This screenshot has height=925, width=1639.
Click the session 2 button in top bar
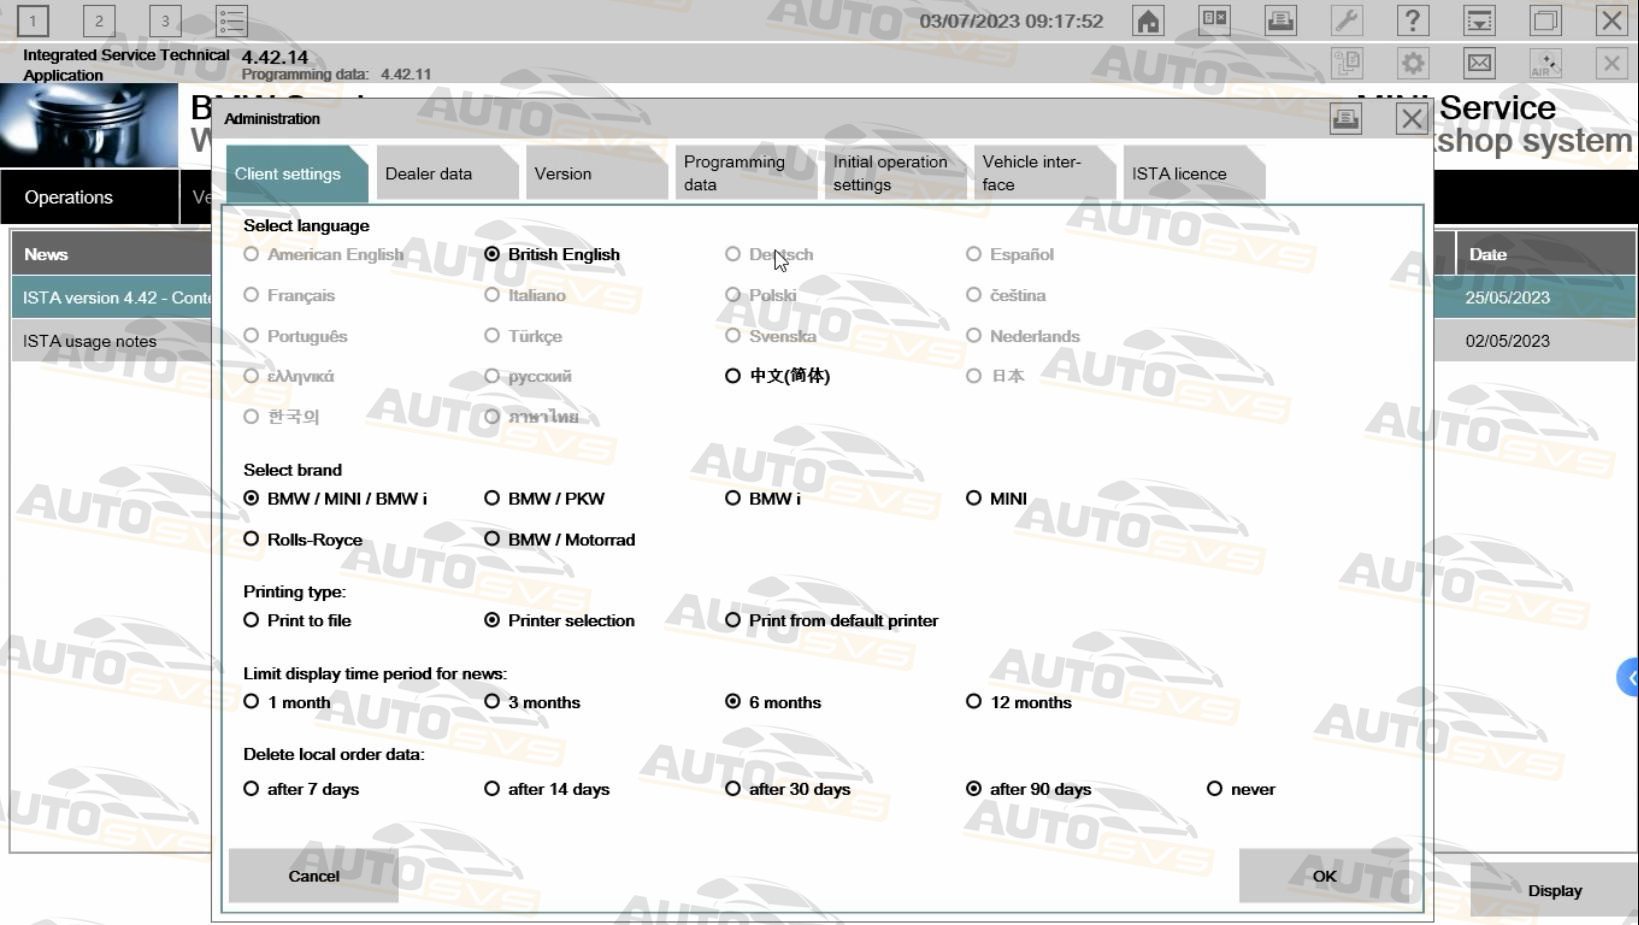click(98, 20)
